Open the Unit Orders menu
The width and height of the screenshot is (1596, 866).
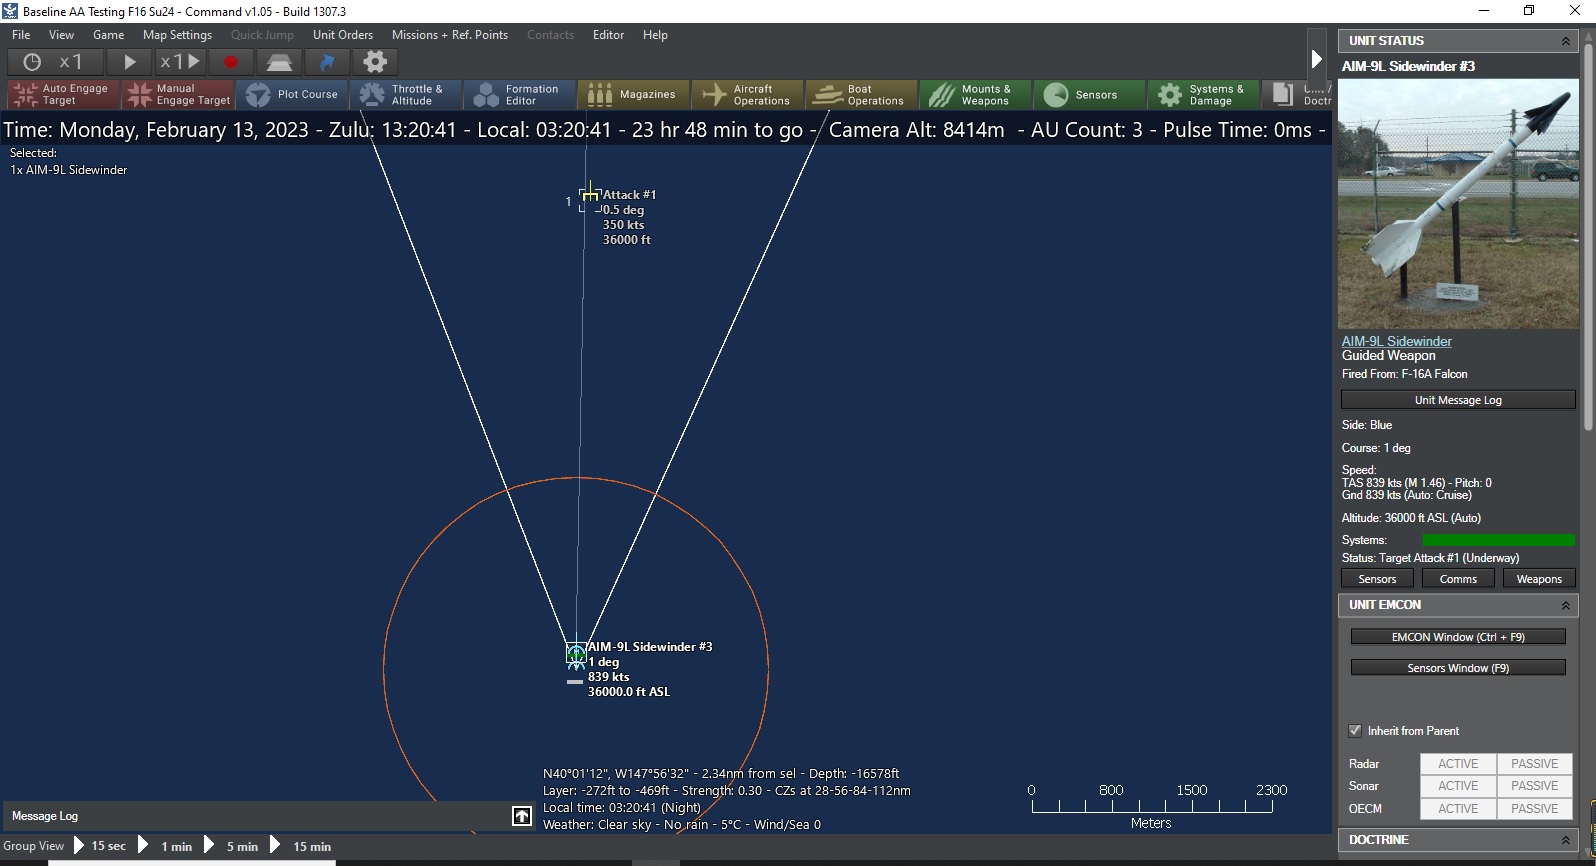tap(343, 35)
